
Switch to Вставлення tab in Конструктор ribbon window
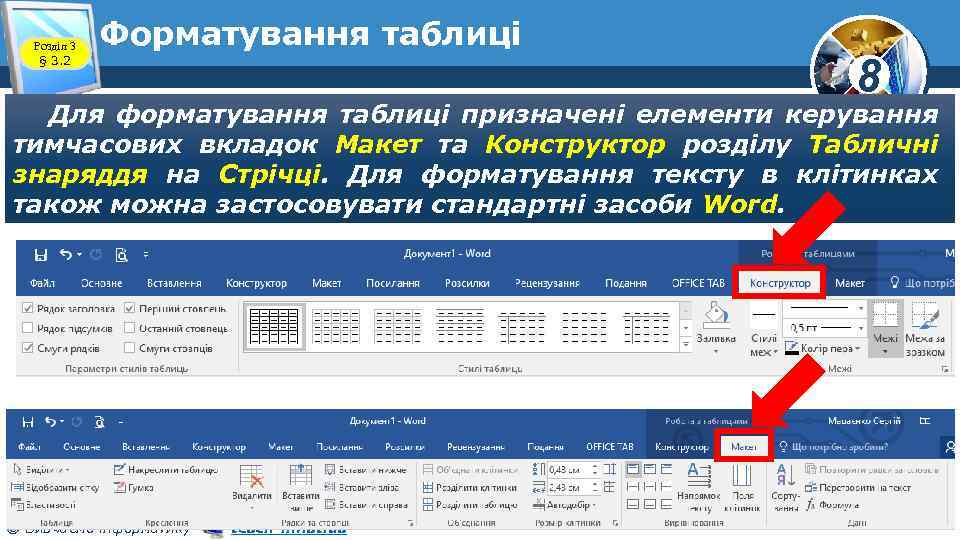(174, 283)
